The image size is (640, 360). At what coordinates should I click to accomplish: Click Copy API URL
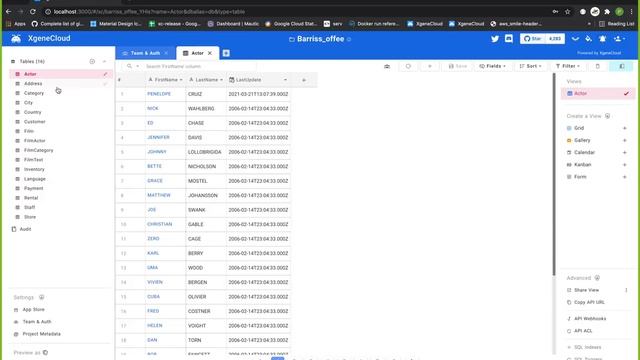(589, 302)
